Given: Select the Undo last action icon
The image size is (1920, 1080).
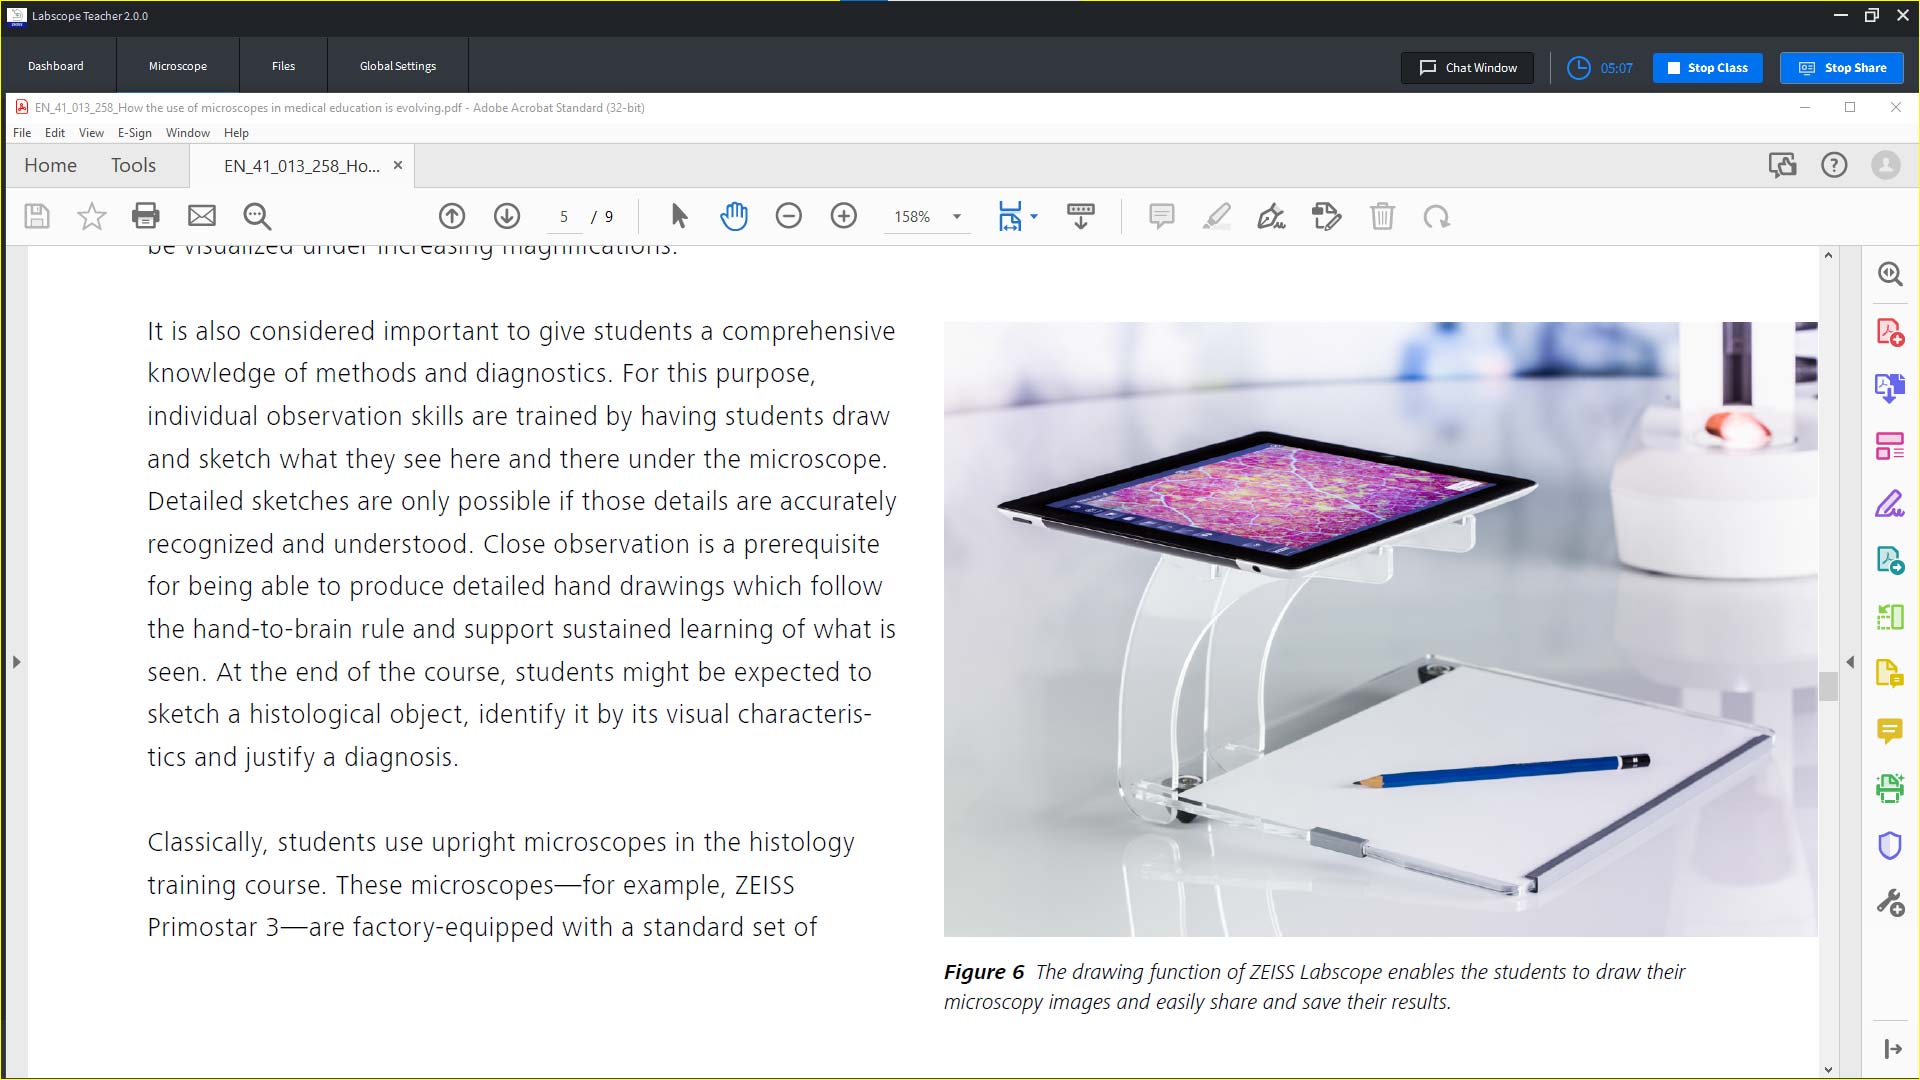Looking at the screenshot, I should (x=1436, y=216).
